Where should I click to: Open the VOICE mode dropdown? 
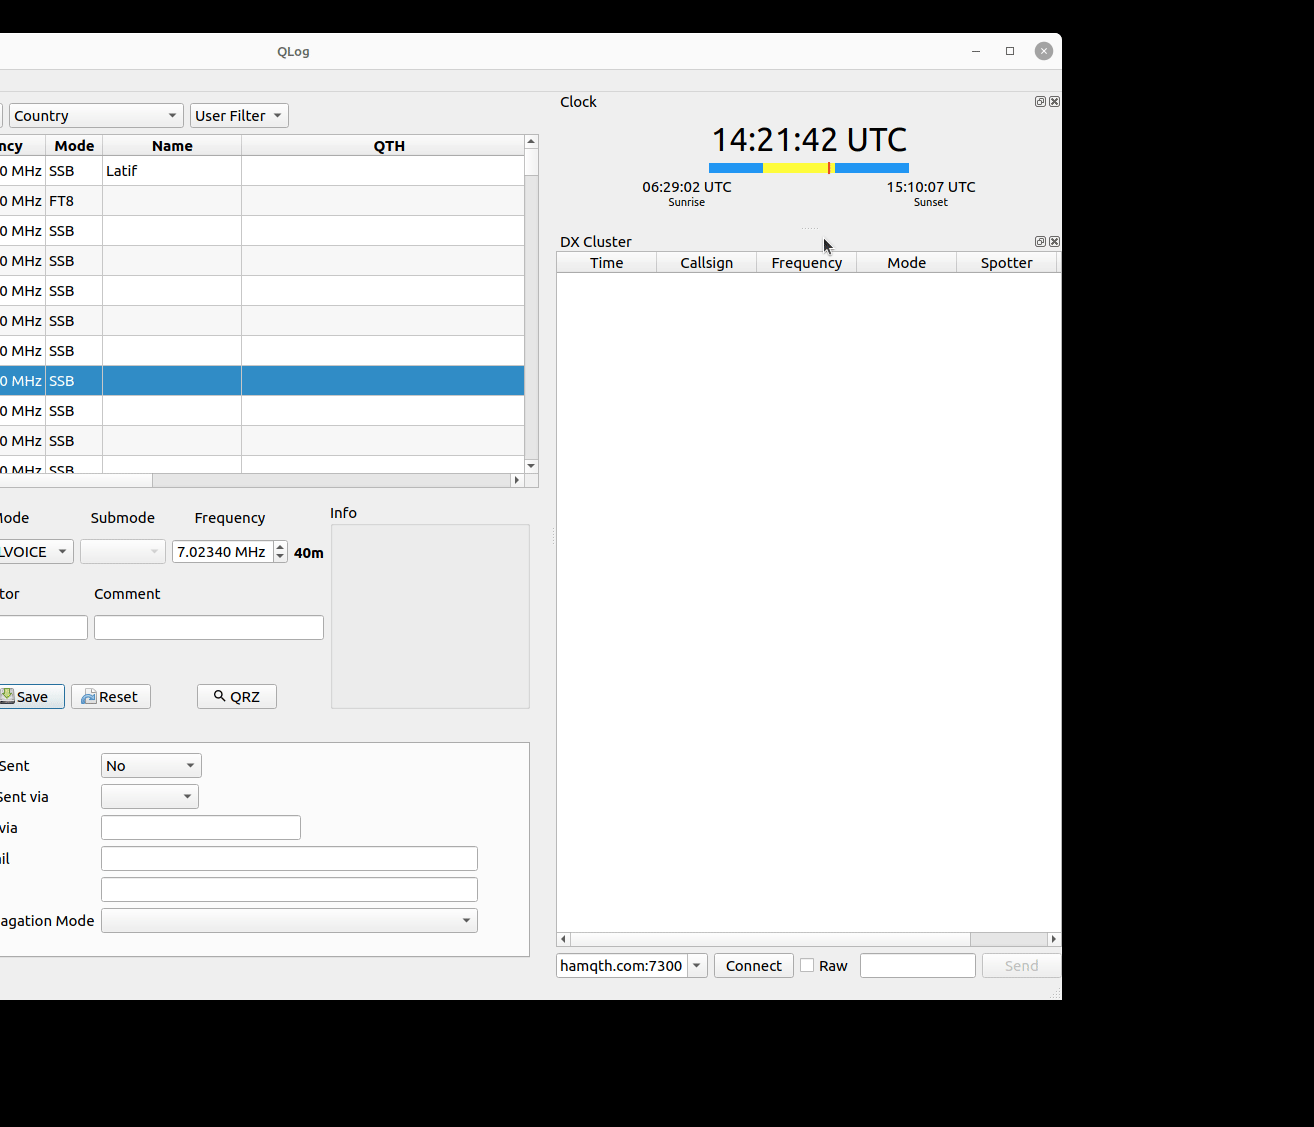click(x=36, y=552)
